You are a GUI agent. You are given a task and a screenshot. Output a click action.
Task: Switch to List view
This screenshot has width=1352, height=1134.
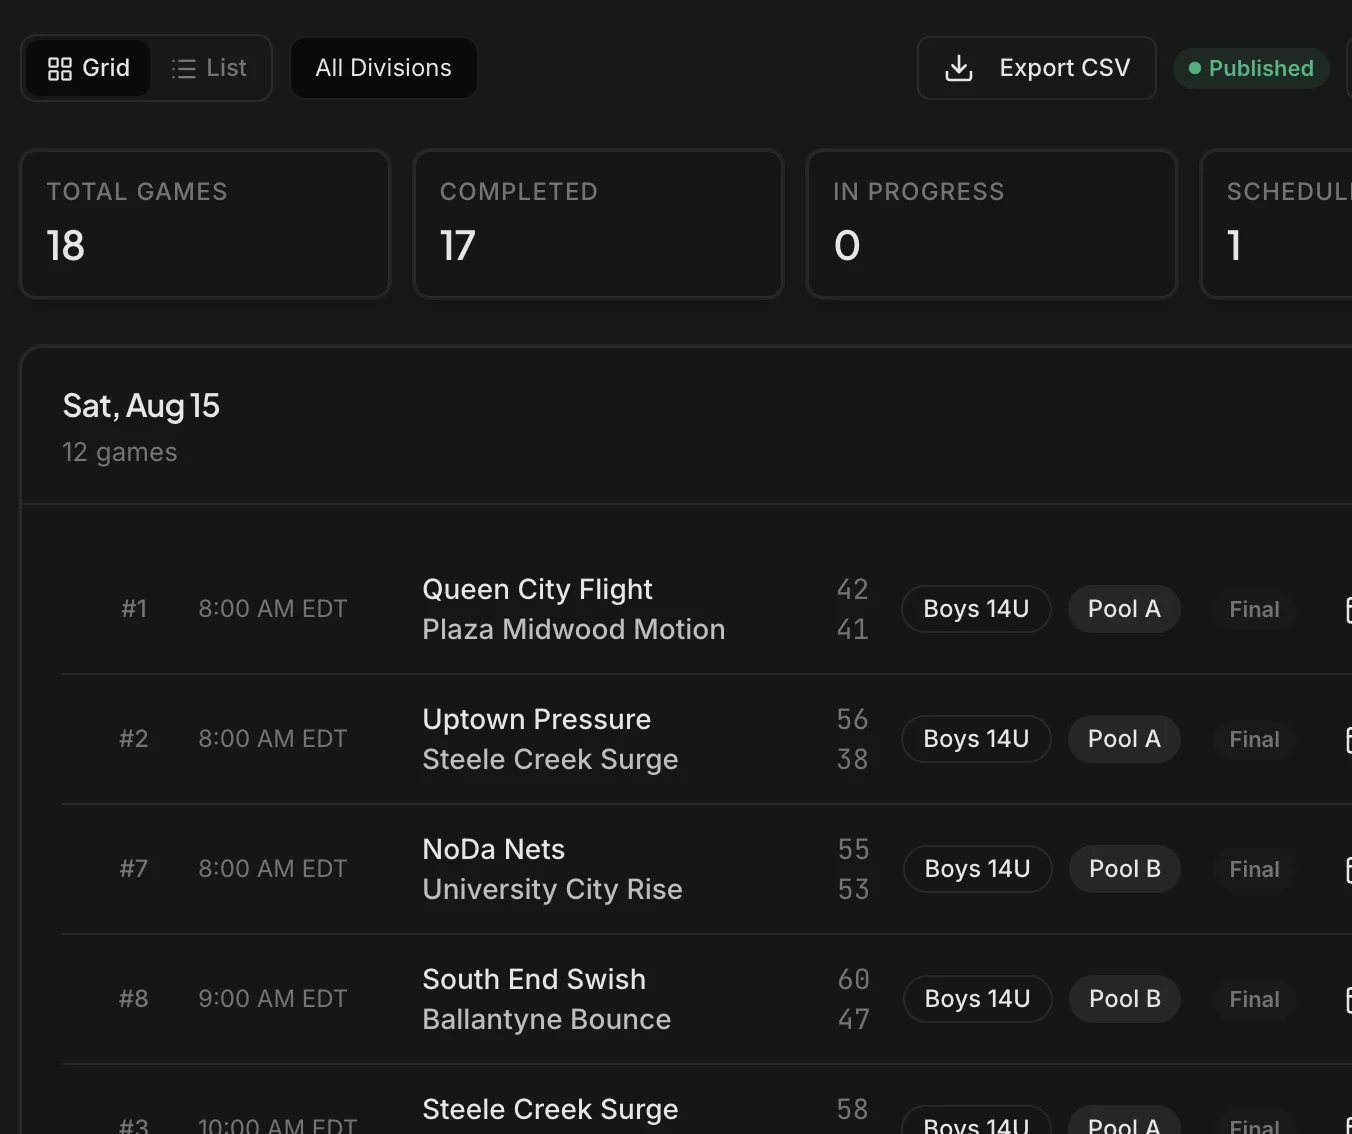pos(209,68)
